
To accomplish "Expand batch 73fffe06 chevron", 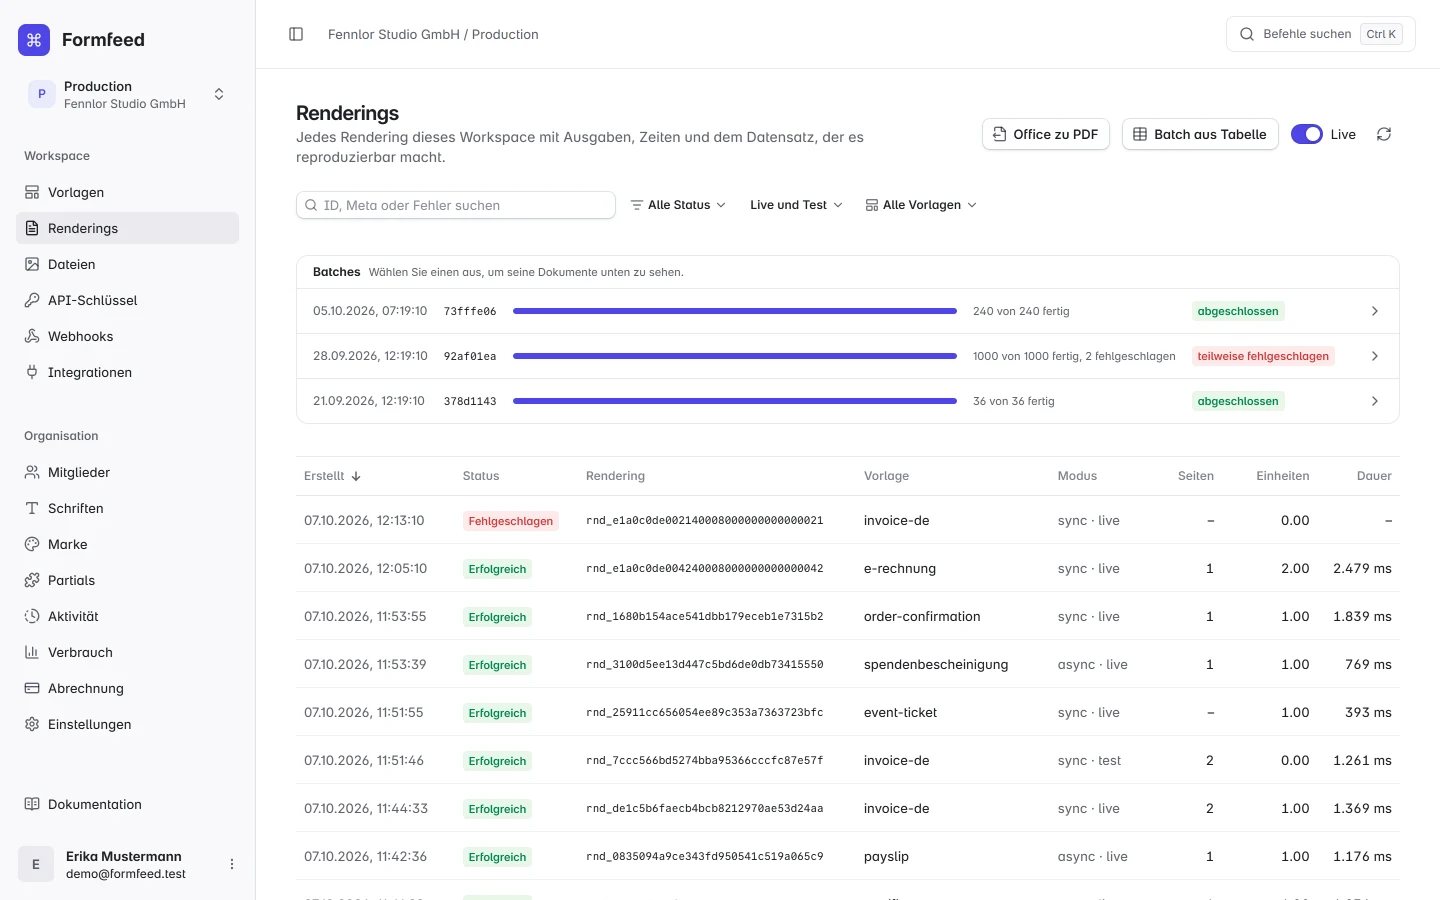I will tap(1375, 311).
